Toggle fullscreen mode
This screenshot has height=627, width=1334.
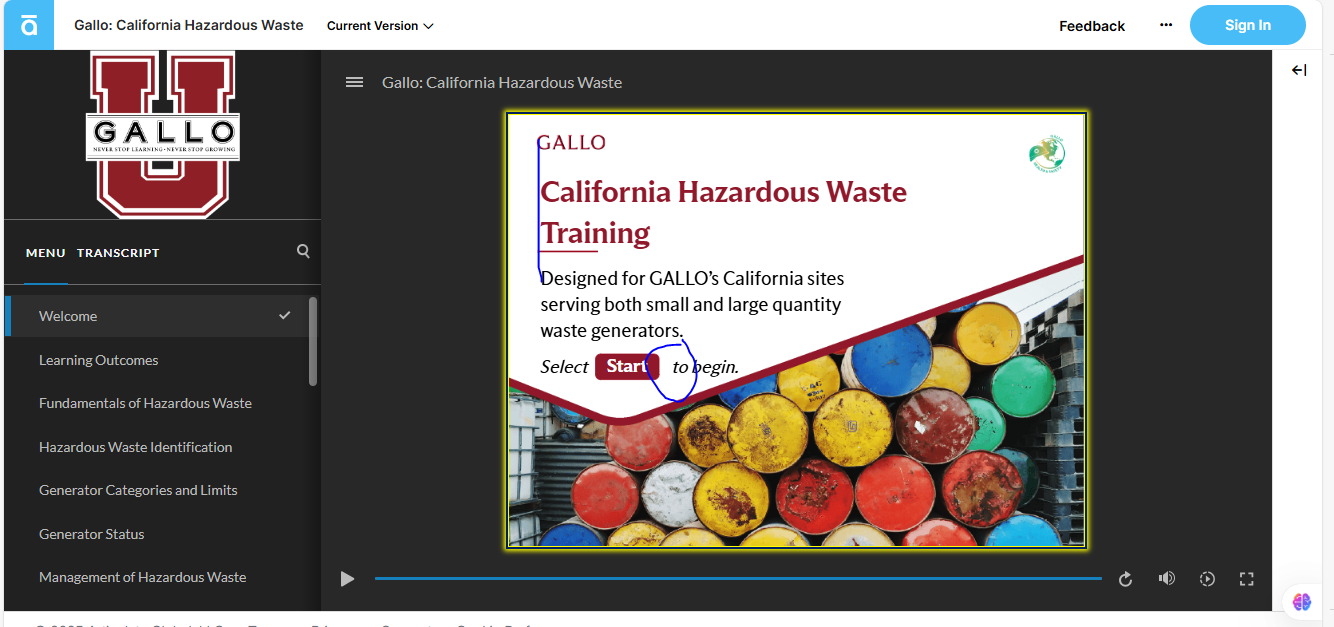(x=1246, y=579)
